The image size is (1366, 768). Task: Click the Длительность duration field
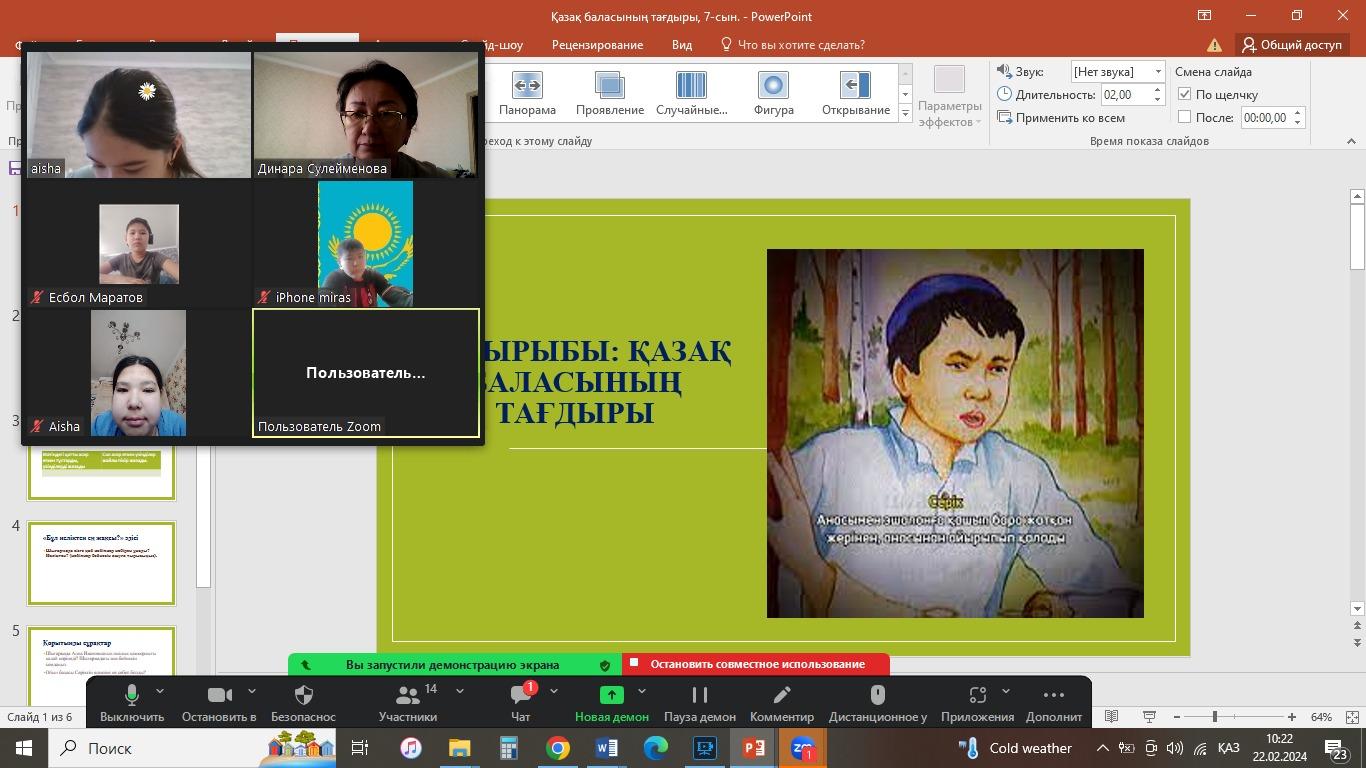click(1125, 94)
